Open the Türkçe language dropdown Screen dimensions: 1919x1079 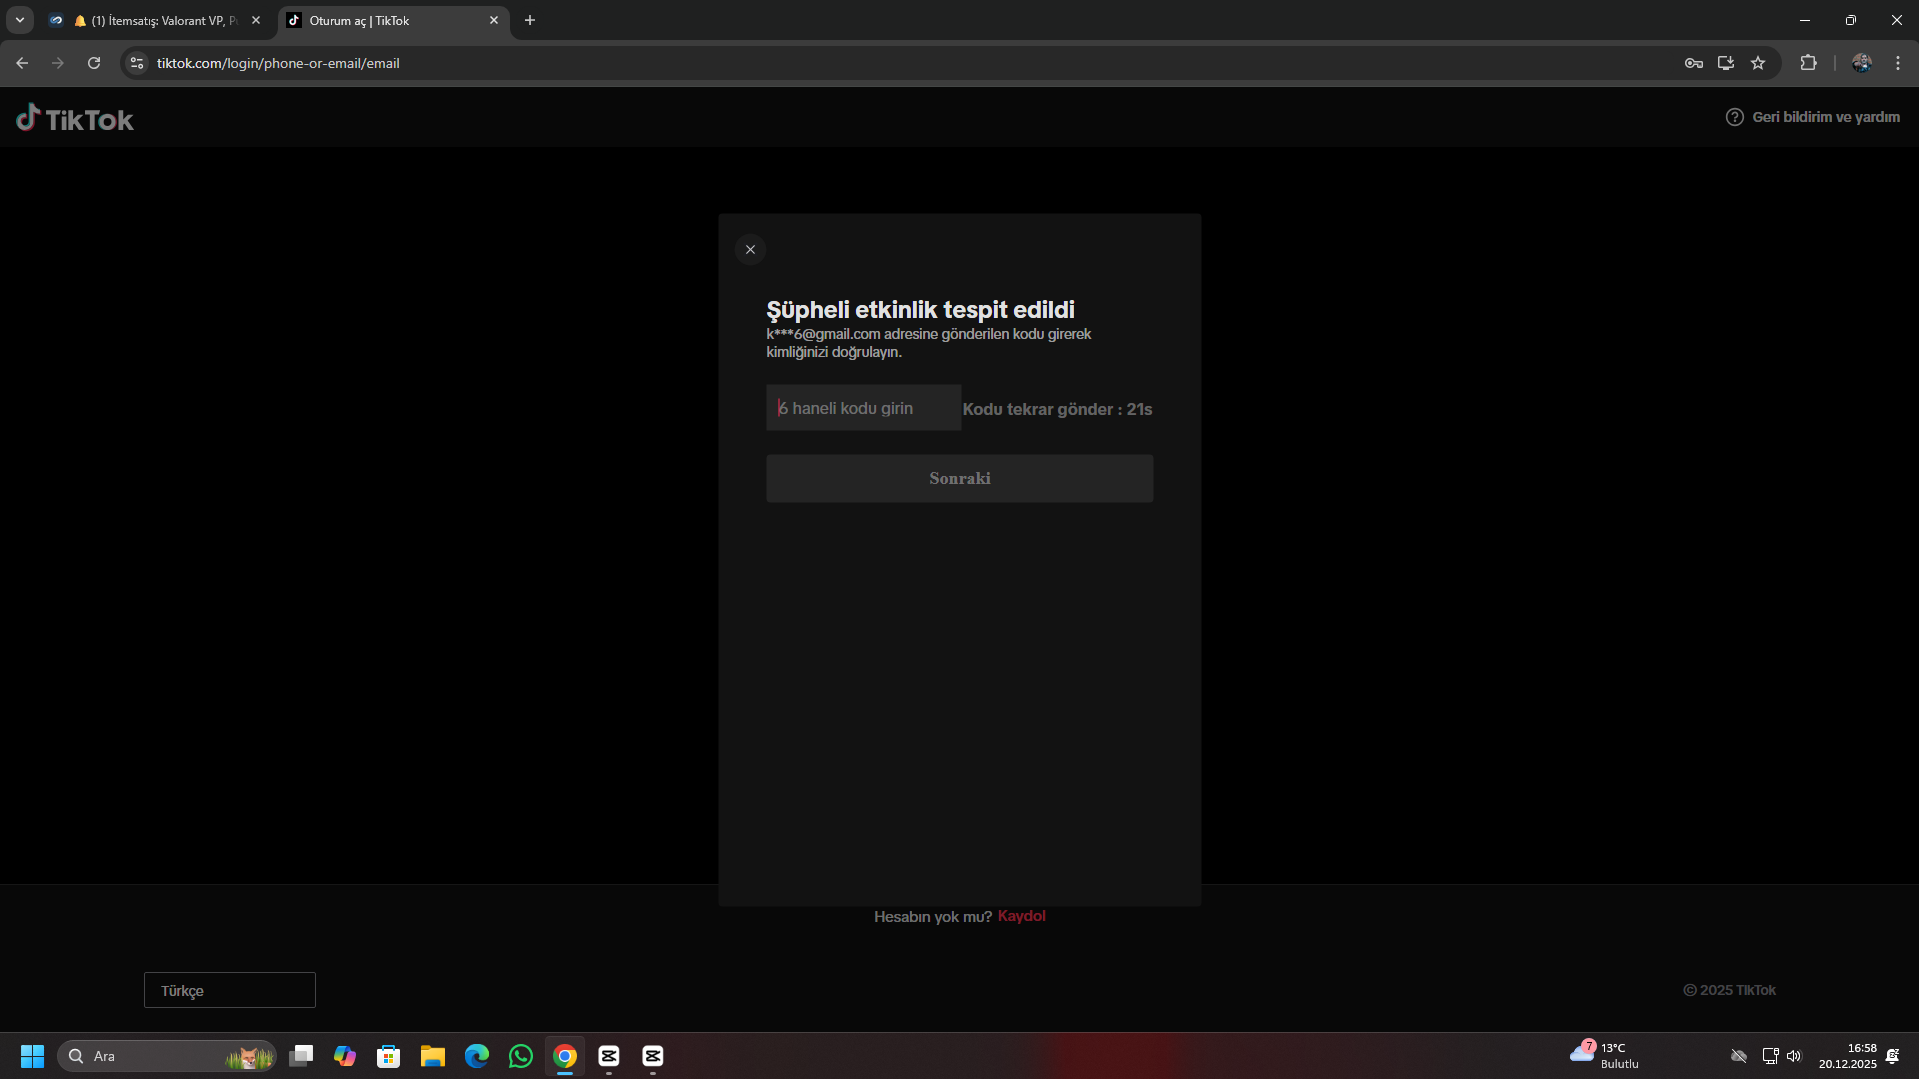(x=230, y=990)
